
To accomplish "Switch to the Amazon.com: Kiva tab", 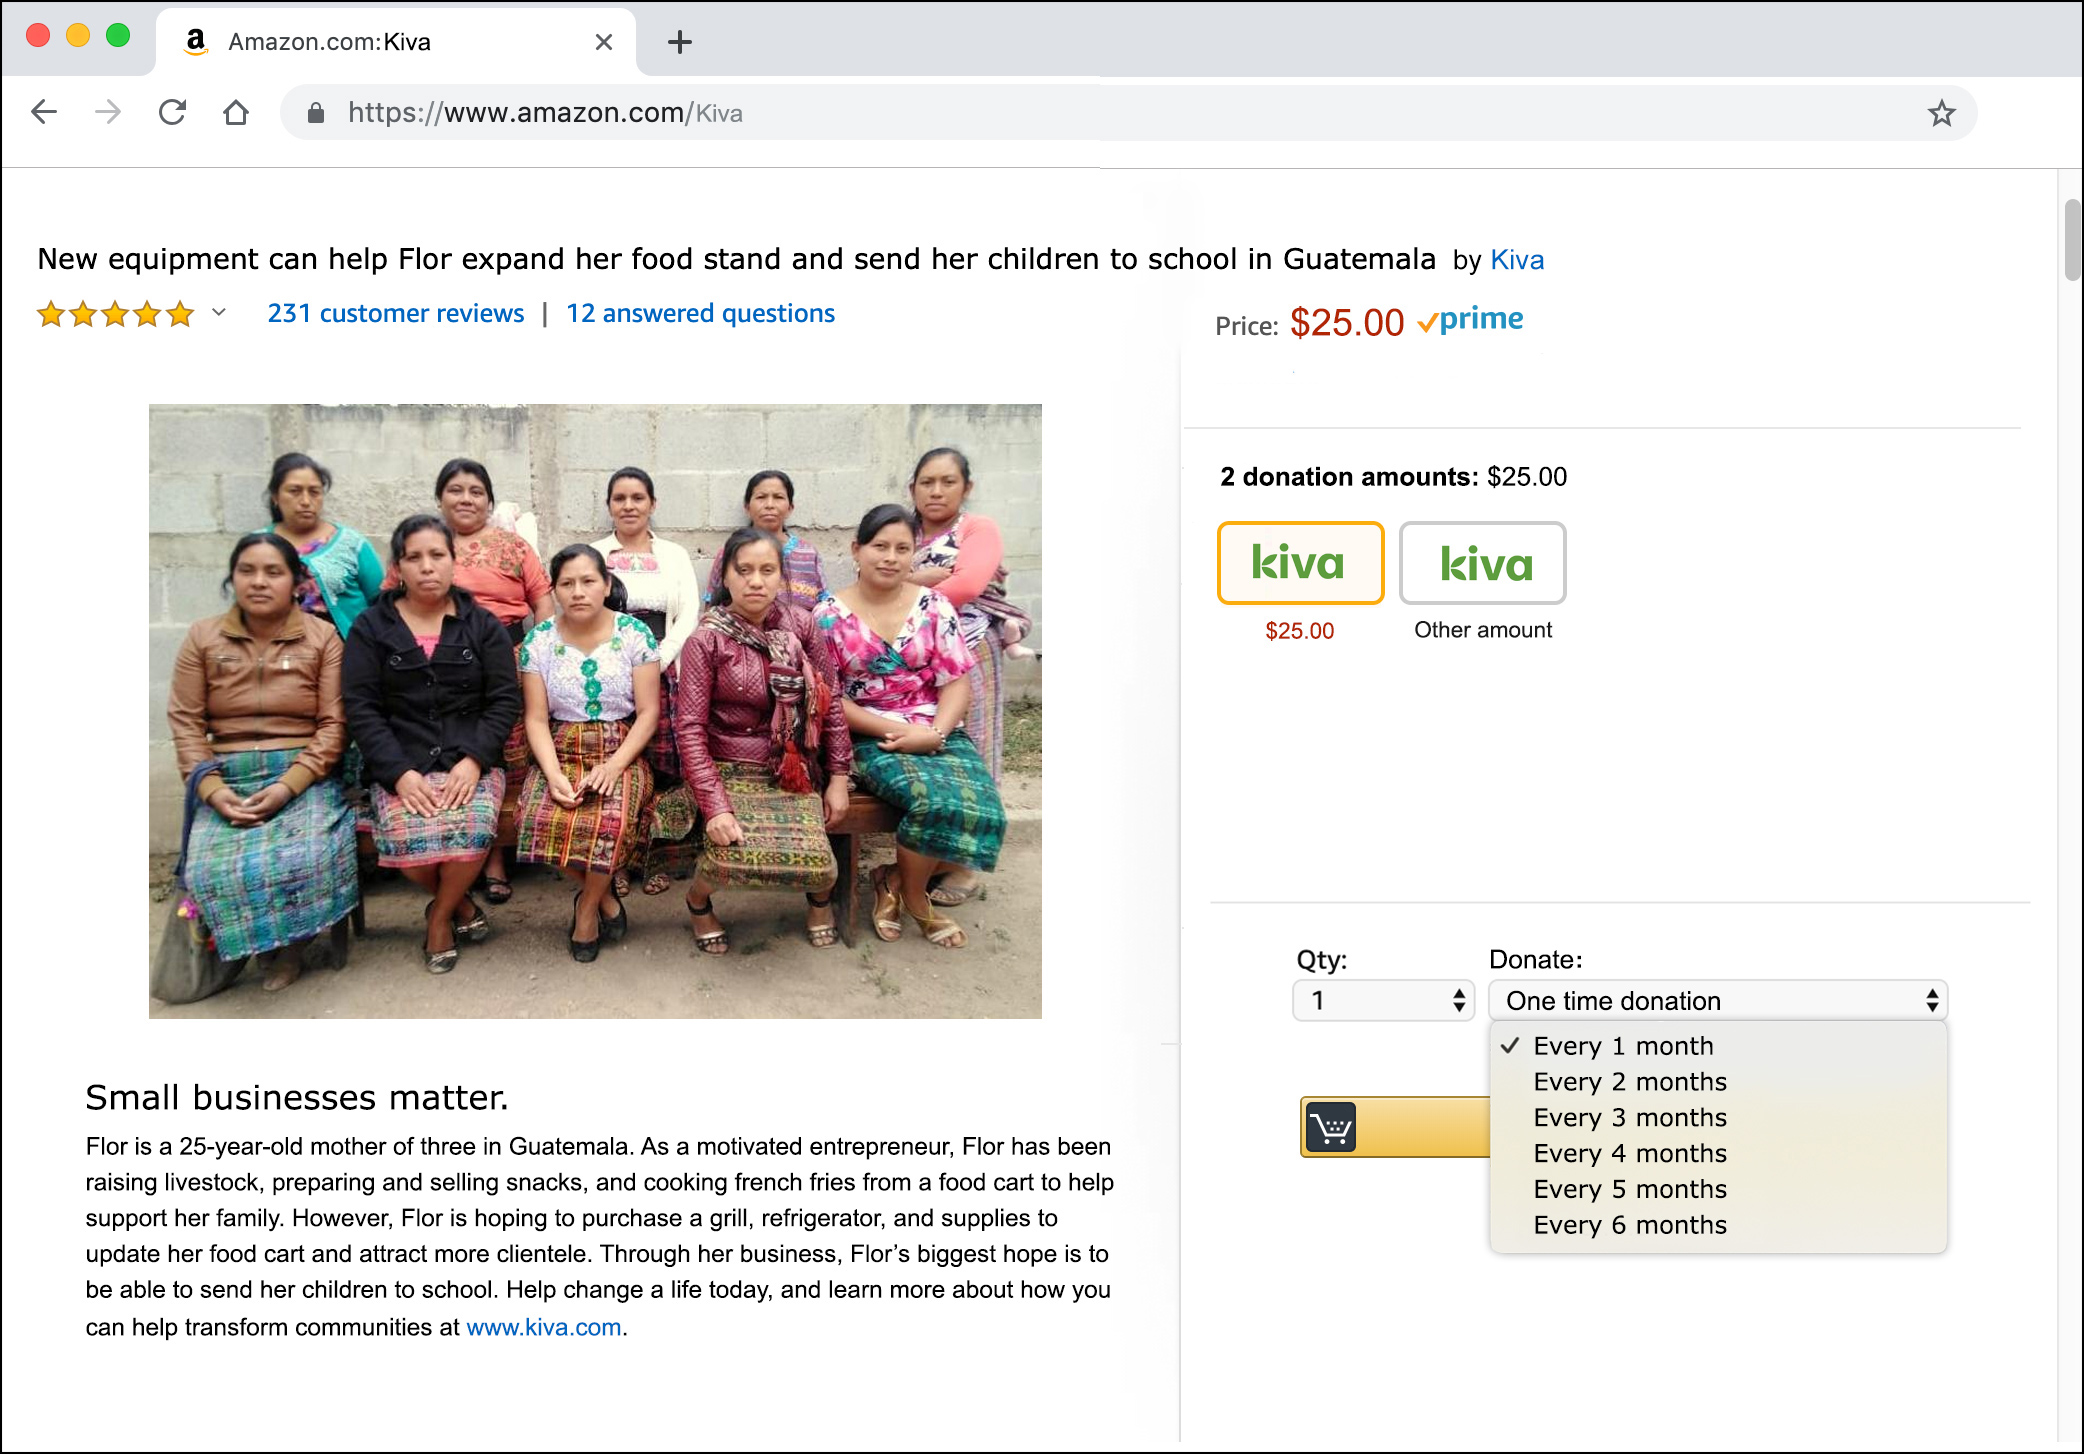I will (395, 42).
